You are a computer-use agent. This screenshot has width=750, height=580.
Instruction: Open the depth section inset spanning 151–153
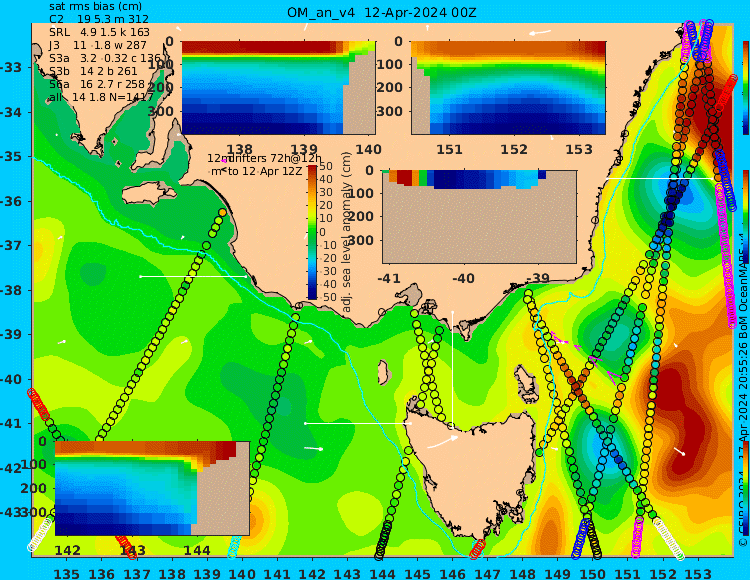pyautogui.click(x=508, y=88)
